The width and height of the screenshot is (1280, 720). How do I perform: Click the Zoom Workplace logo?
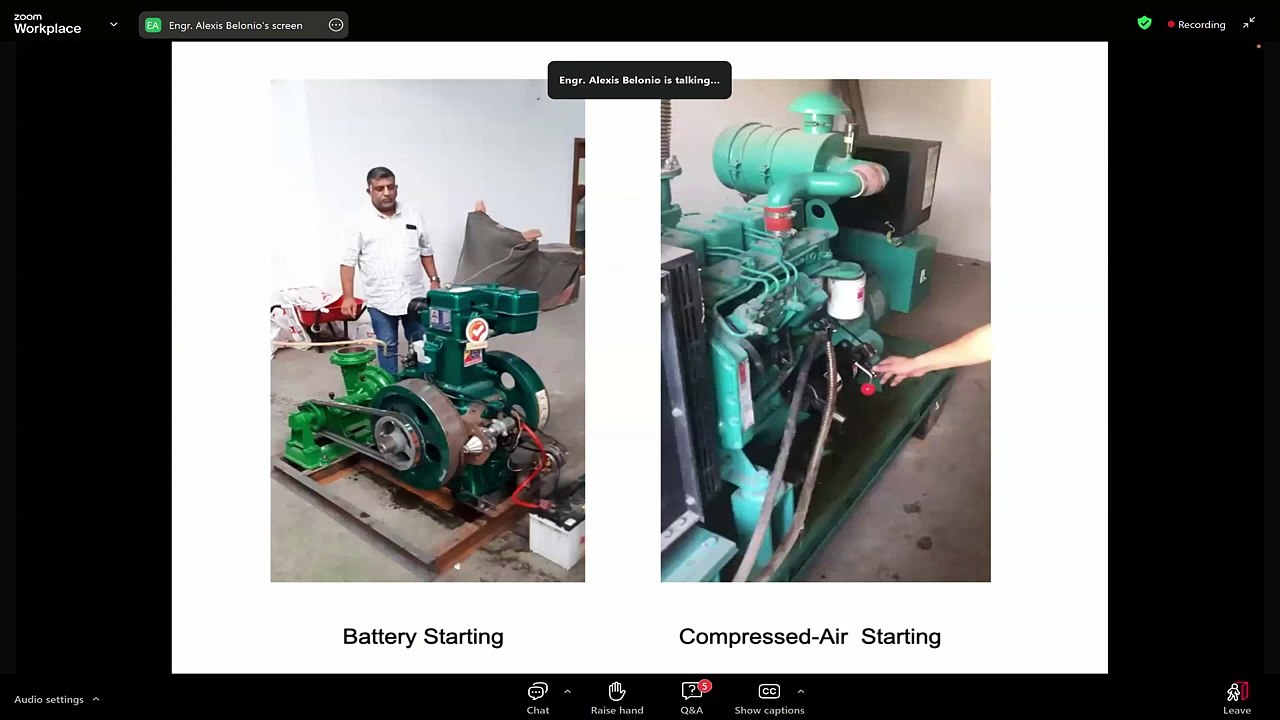pos(47,24)
